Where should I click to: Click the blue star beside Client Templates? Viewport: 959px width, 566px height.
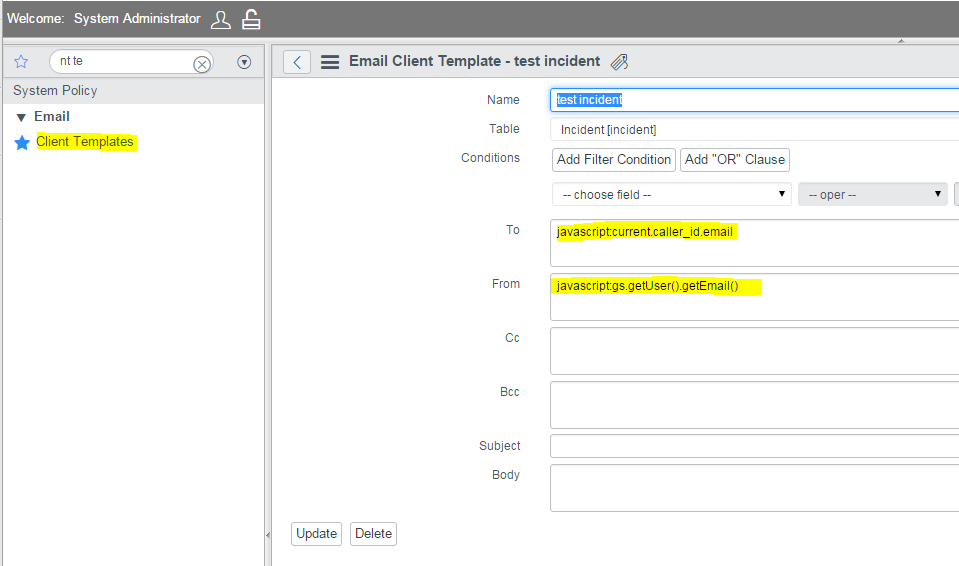click(22, 143)
